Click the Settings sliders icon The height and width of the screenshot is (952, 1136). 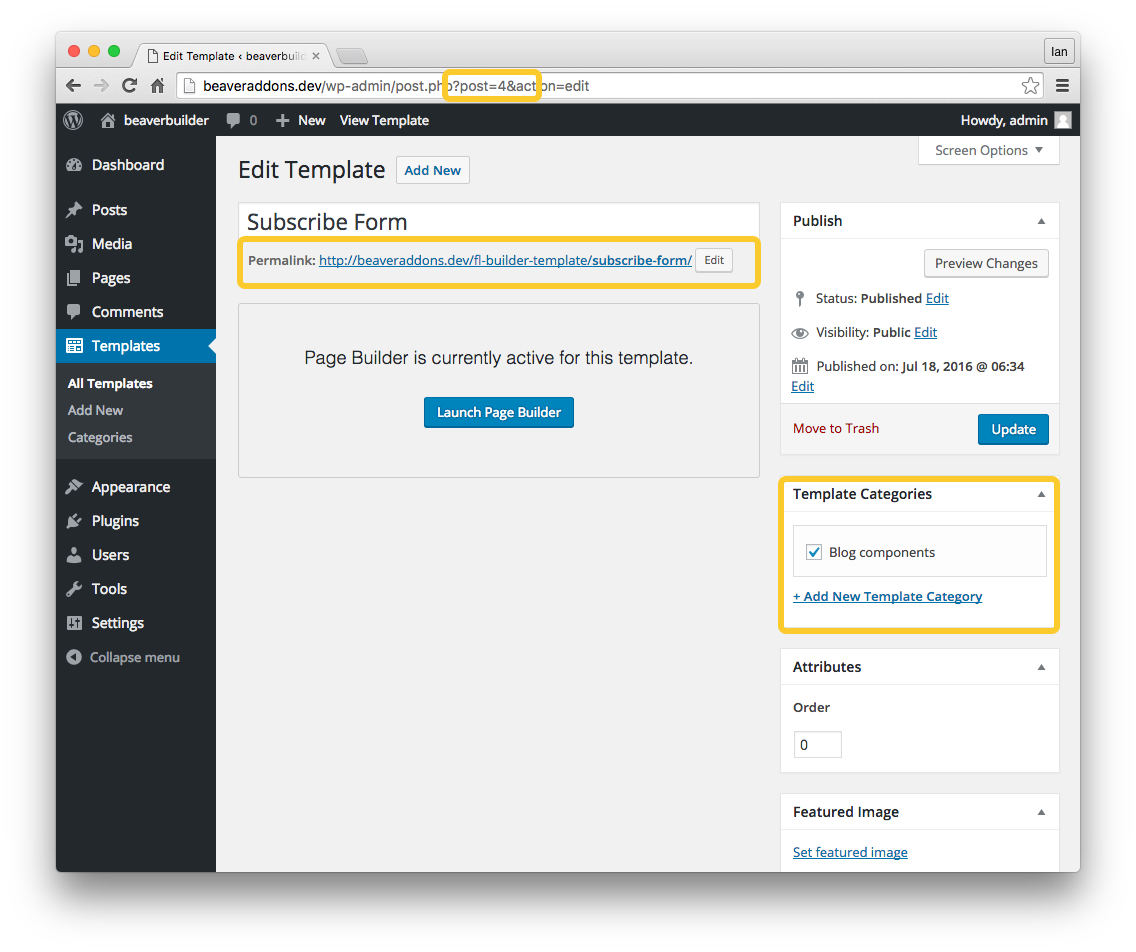[x=74, y=623]
